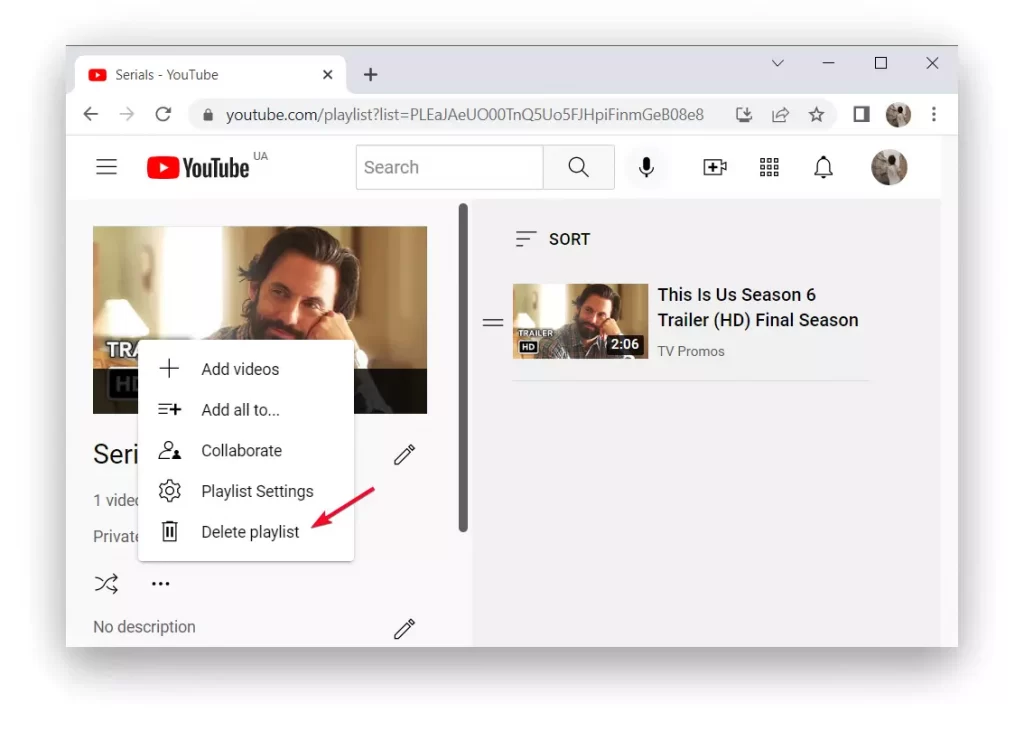Viewport: 1024px width, 731px height.
Task: Edit playlist description with pencil icon
Action: (404, 628)
